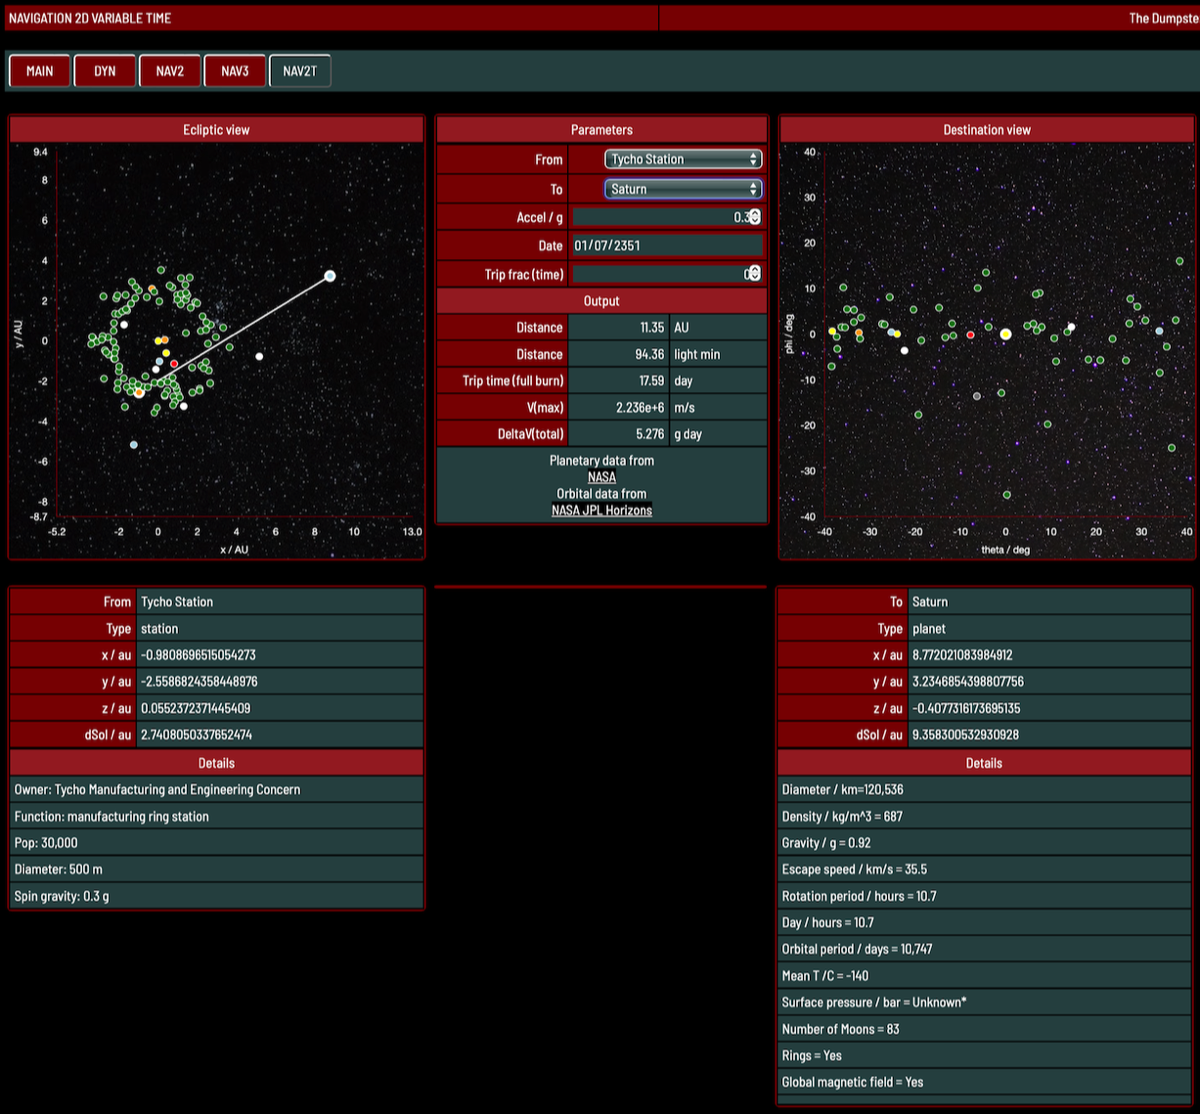Select the red marker in Ecliptic view
This screenshot has width=1200, height=1114.
coord(174,364)
